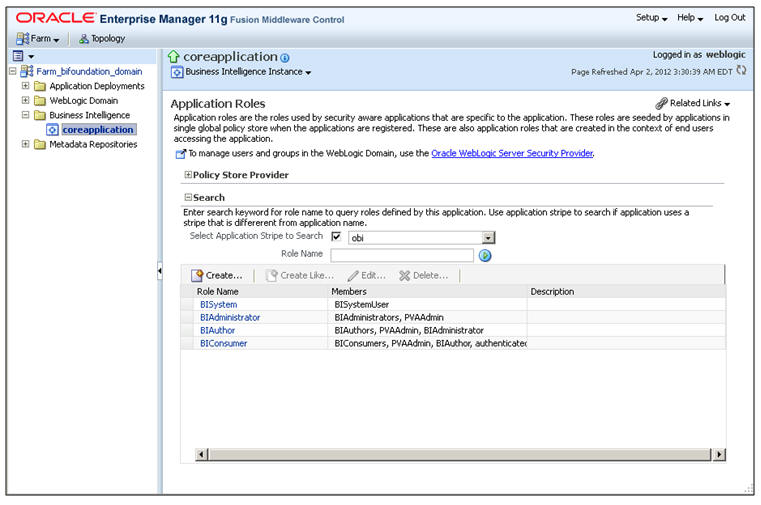Click the horizontal scrollbar left arrow
Screen dimensions: 761x505
(x=201, y=455)
